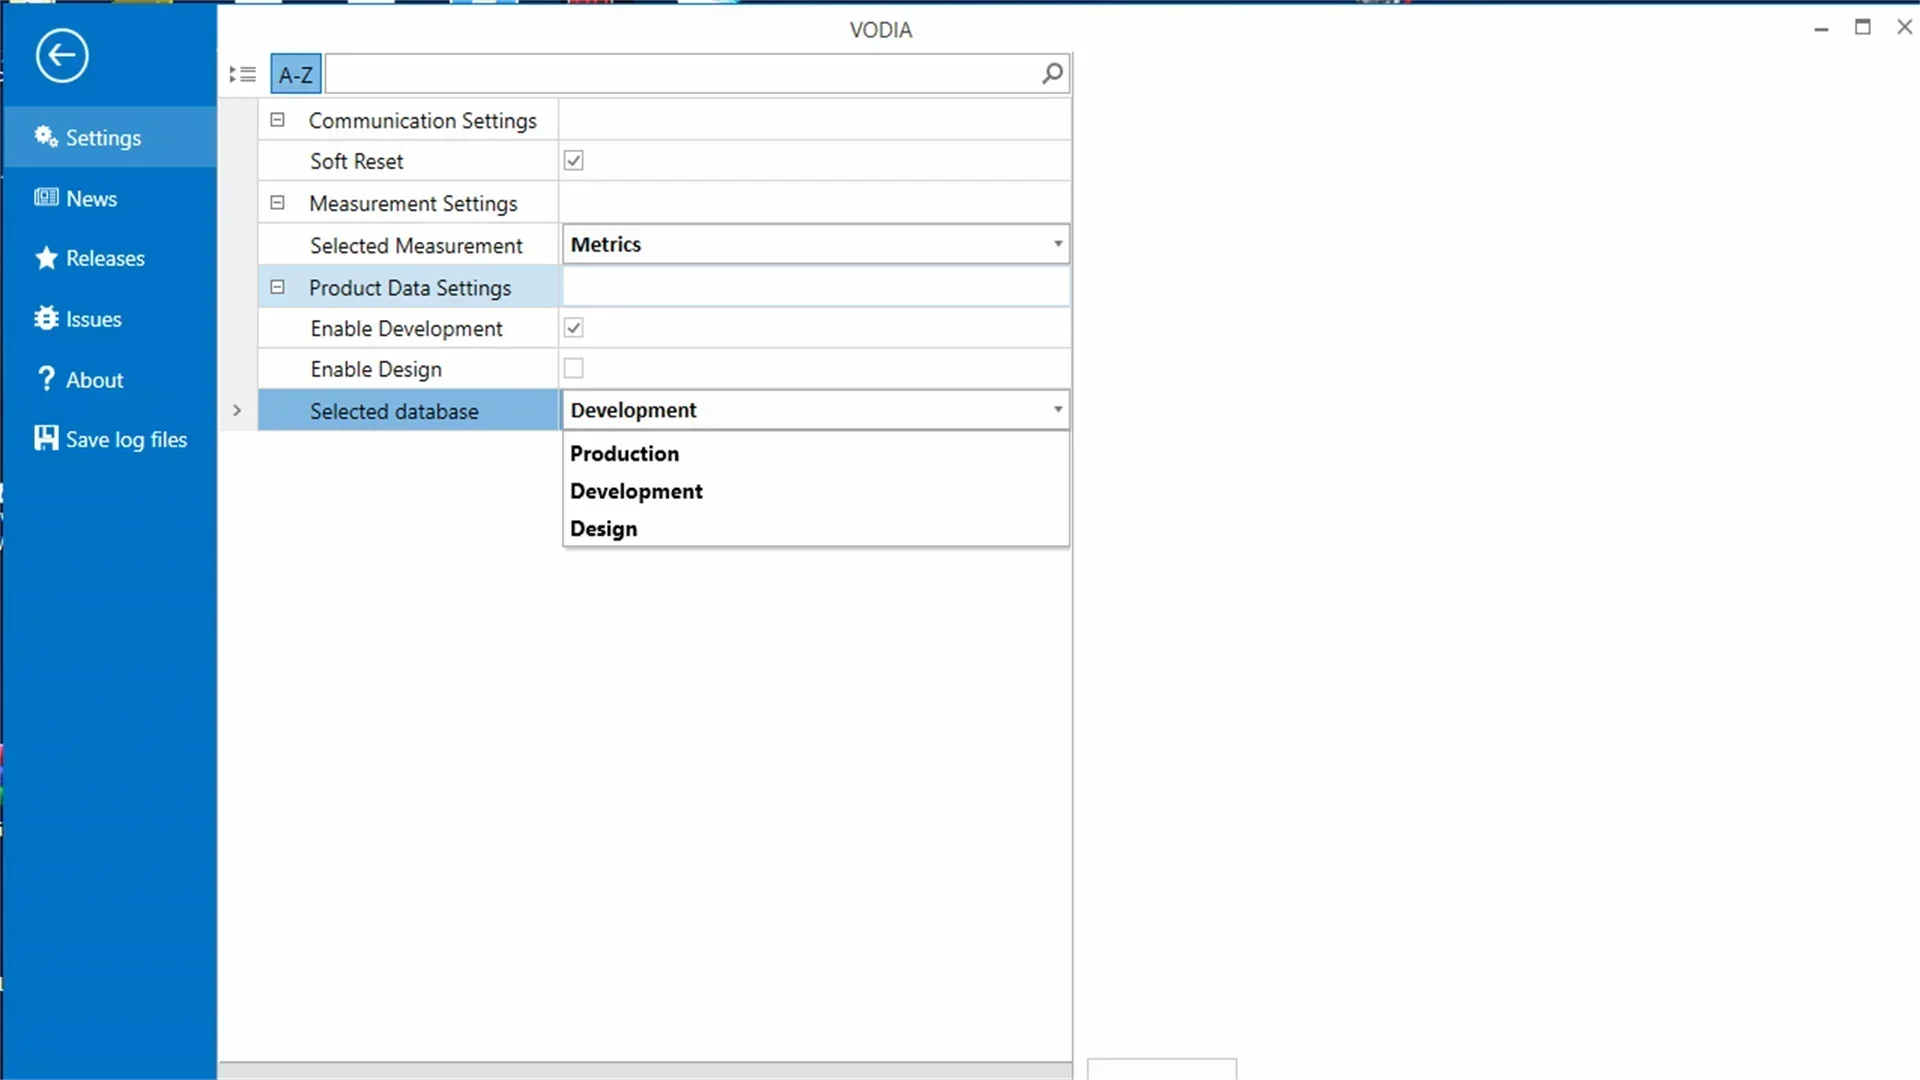Click the A-Z sort order icon

pyautogui.click(x=295, y=74)
